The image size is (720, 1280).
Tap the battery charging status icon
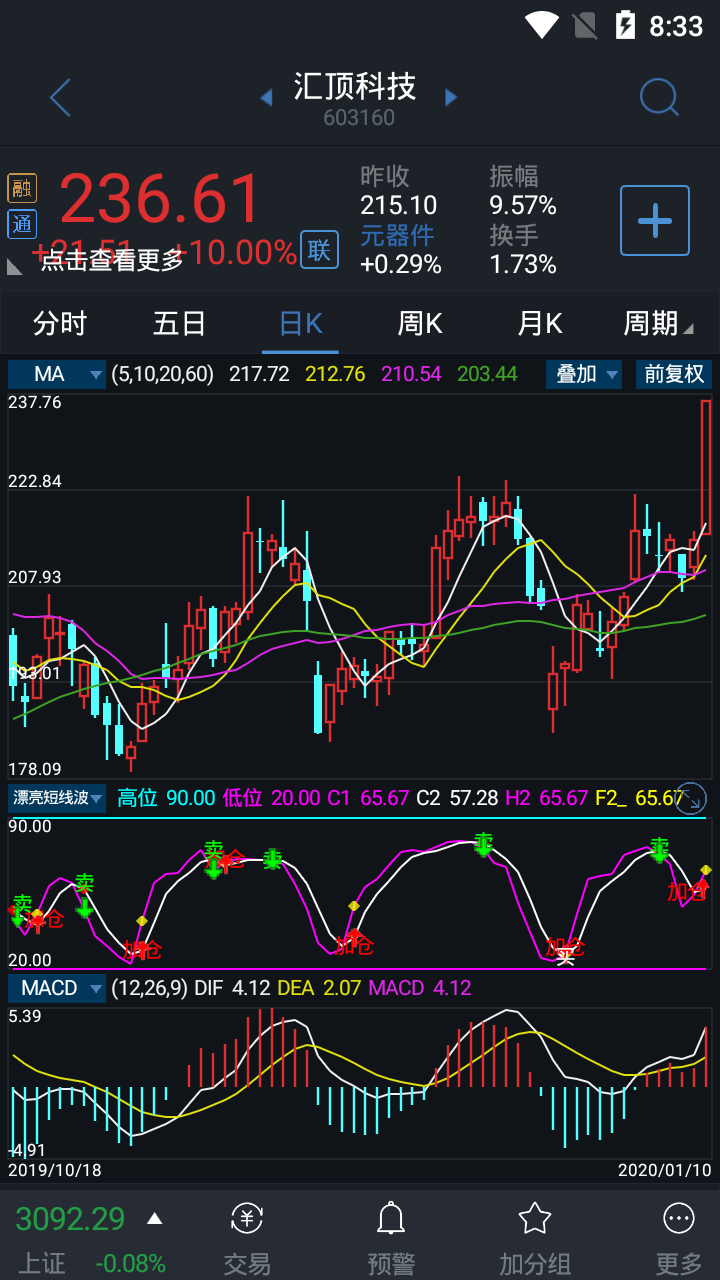click(625, 25)
